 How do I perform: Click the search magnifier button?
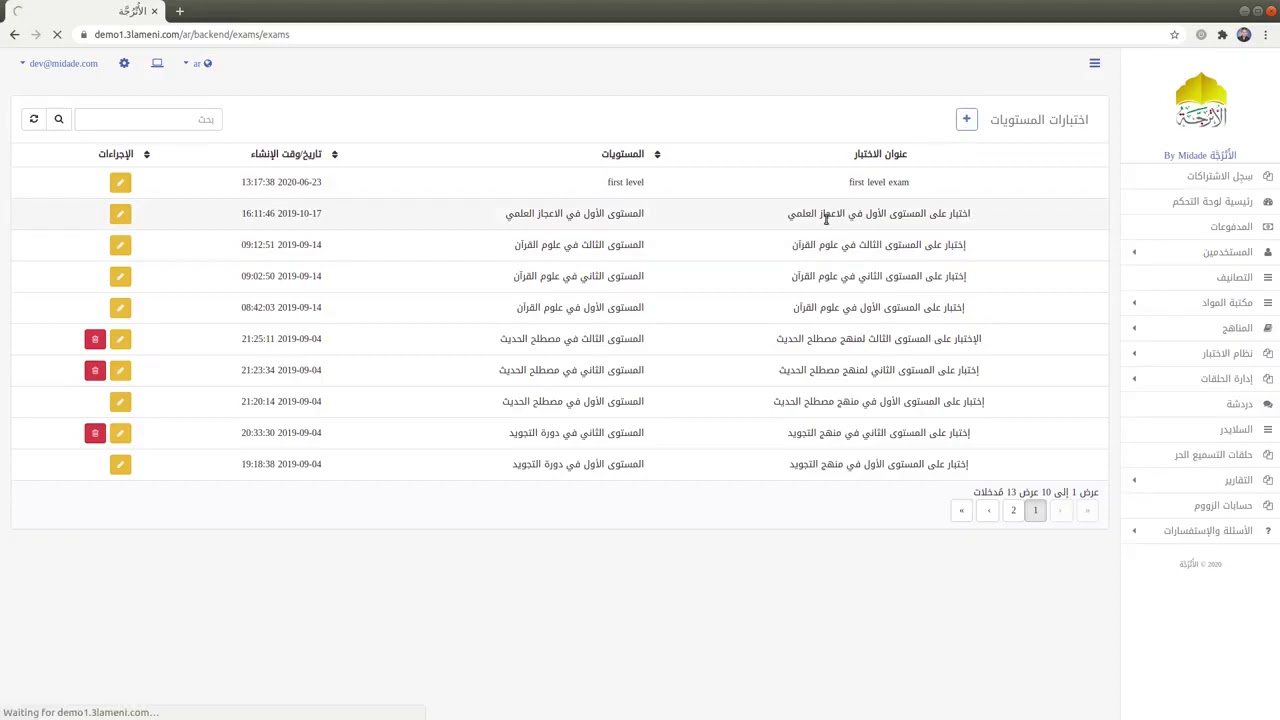[59, 119]
